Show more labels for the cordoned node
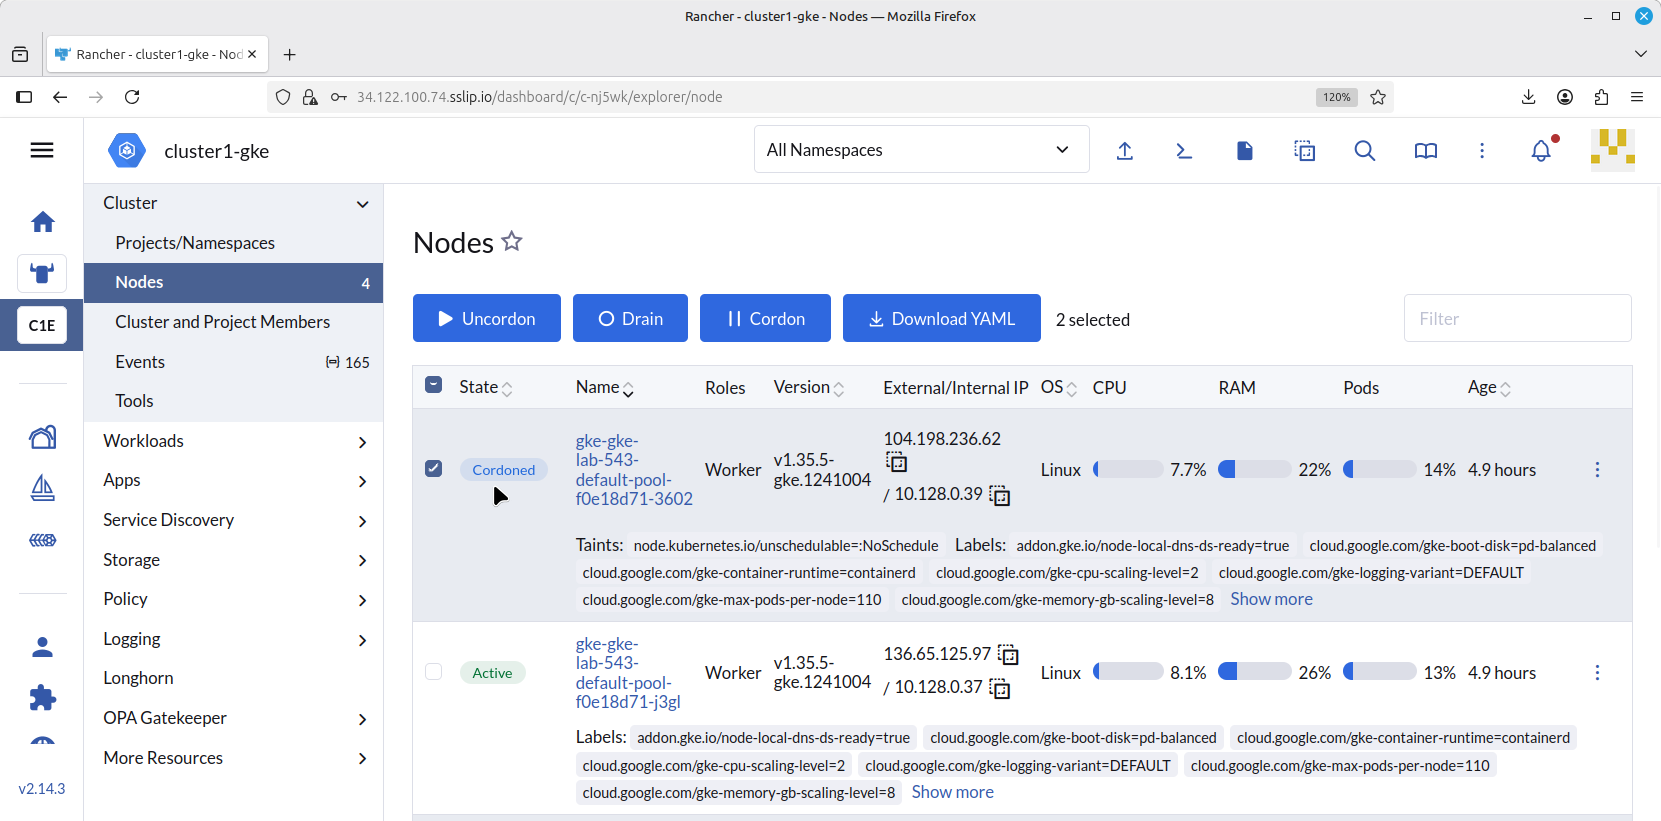 click(x=1271, y=599)
